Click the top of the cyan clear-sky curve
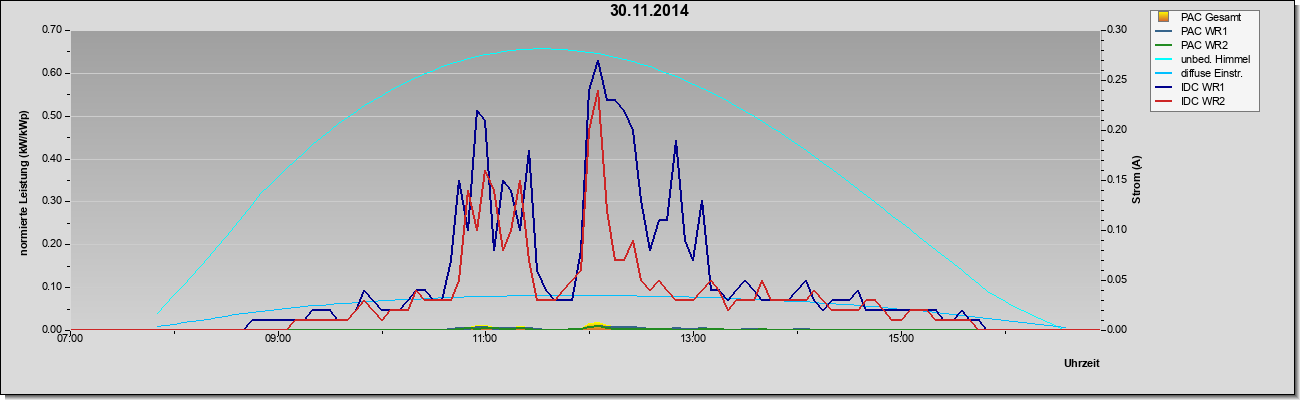Screen dimensions: 1300x400 click(540, 48)
